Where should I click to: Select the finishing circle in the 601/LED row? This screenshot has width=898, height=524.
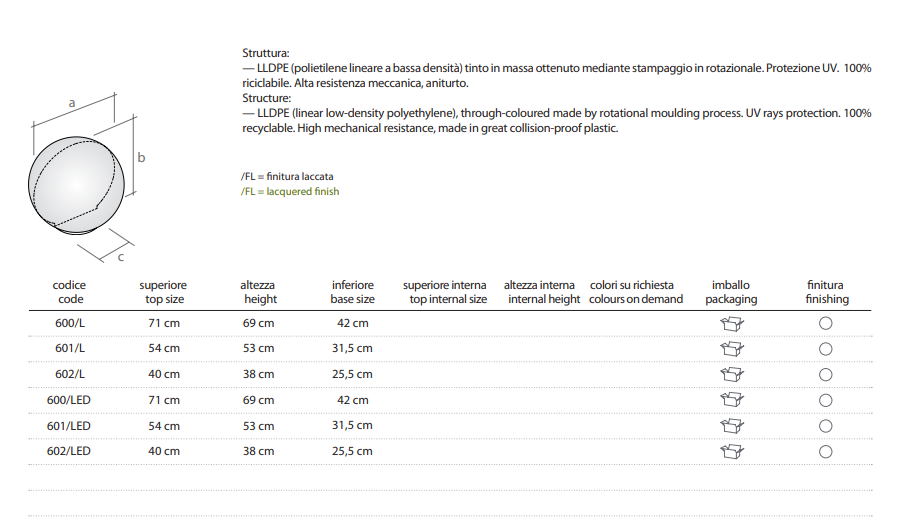click(826, 426)
